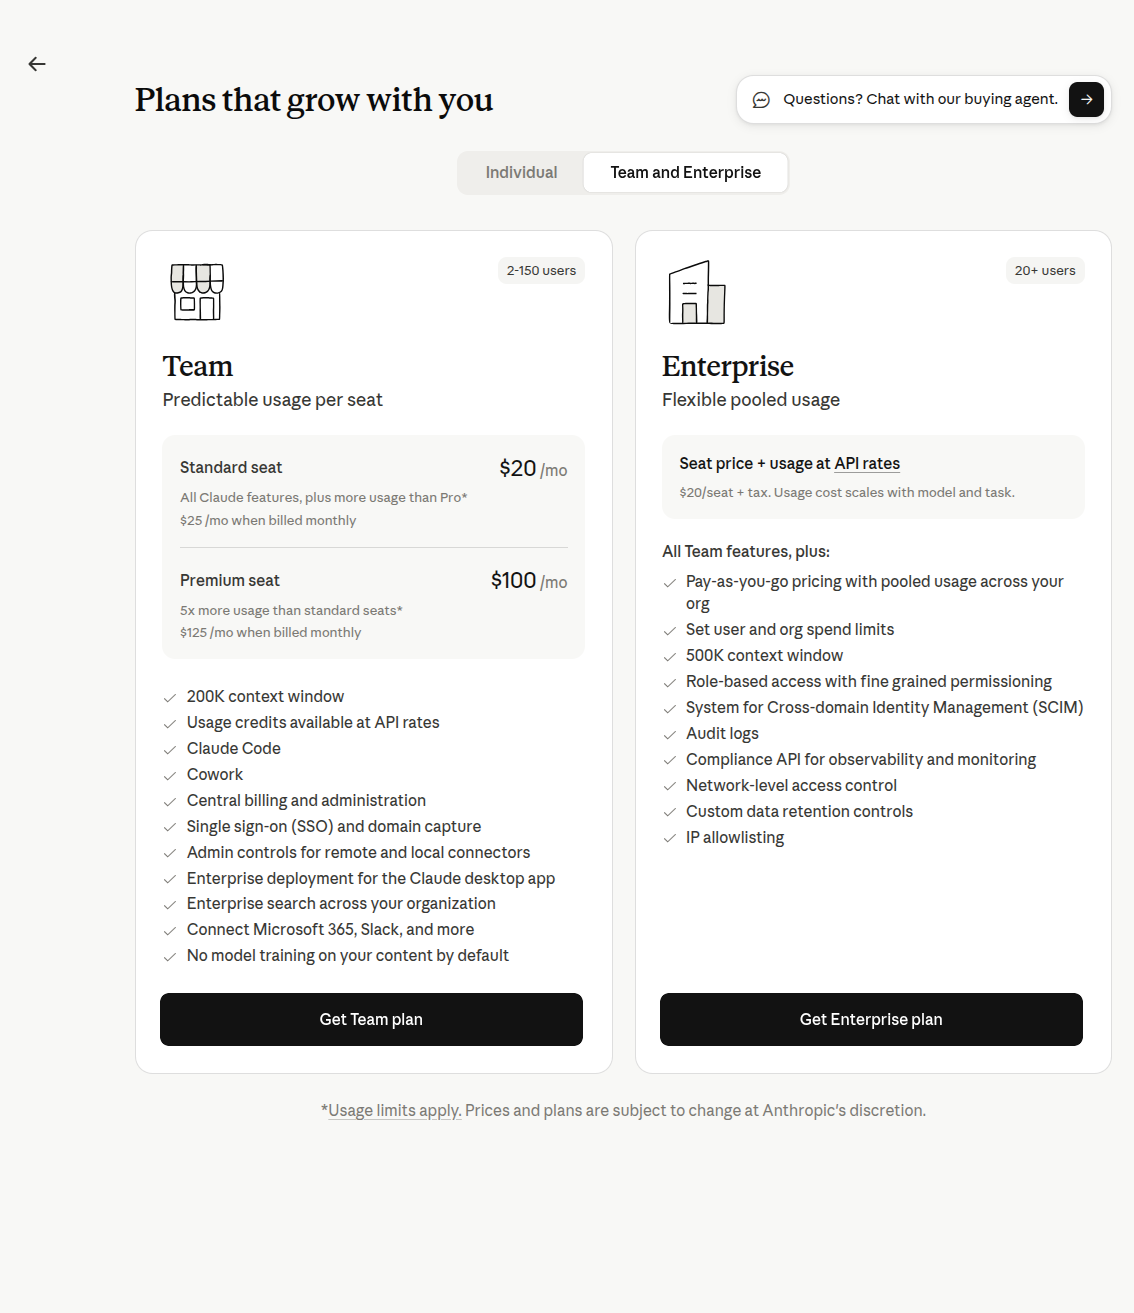Click the chat bubble icon
This screenshot has width=1134, height=1313.
pos(761,100)
